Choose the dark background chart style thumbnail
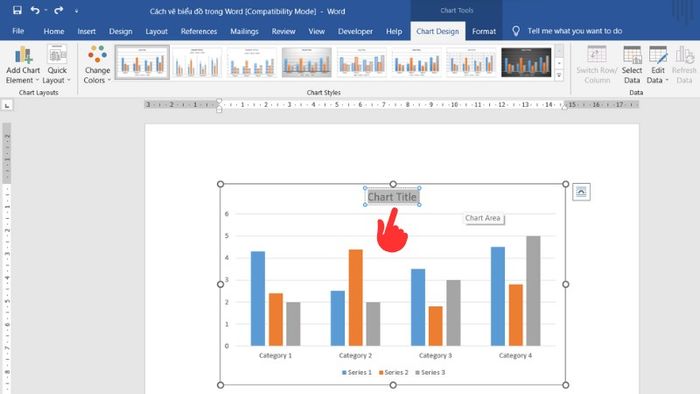This screenshot has height=394, width=700. point(526,62)
